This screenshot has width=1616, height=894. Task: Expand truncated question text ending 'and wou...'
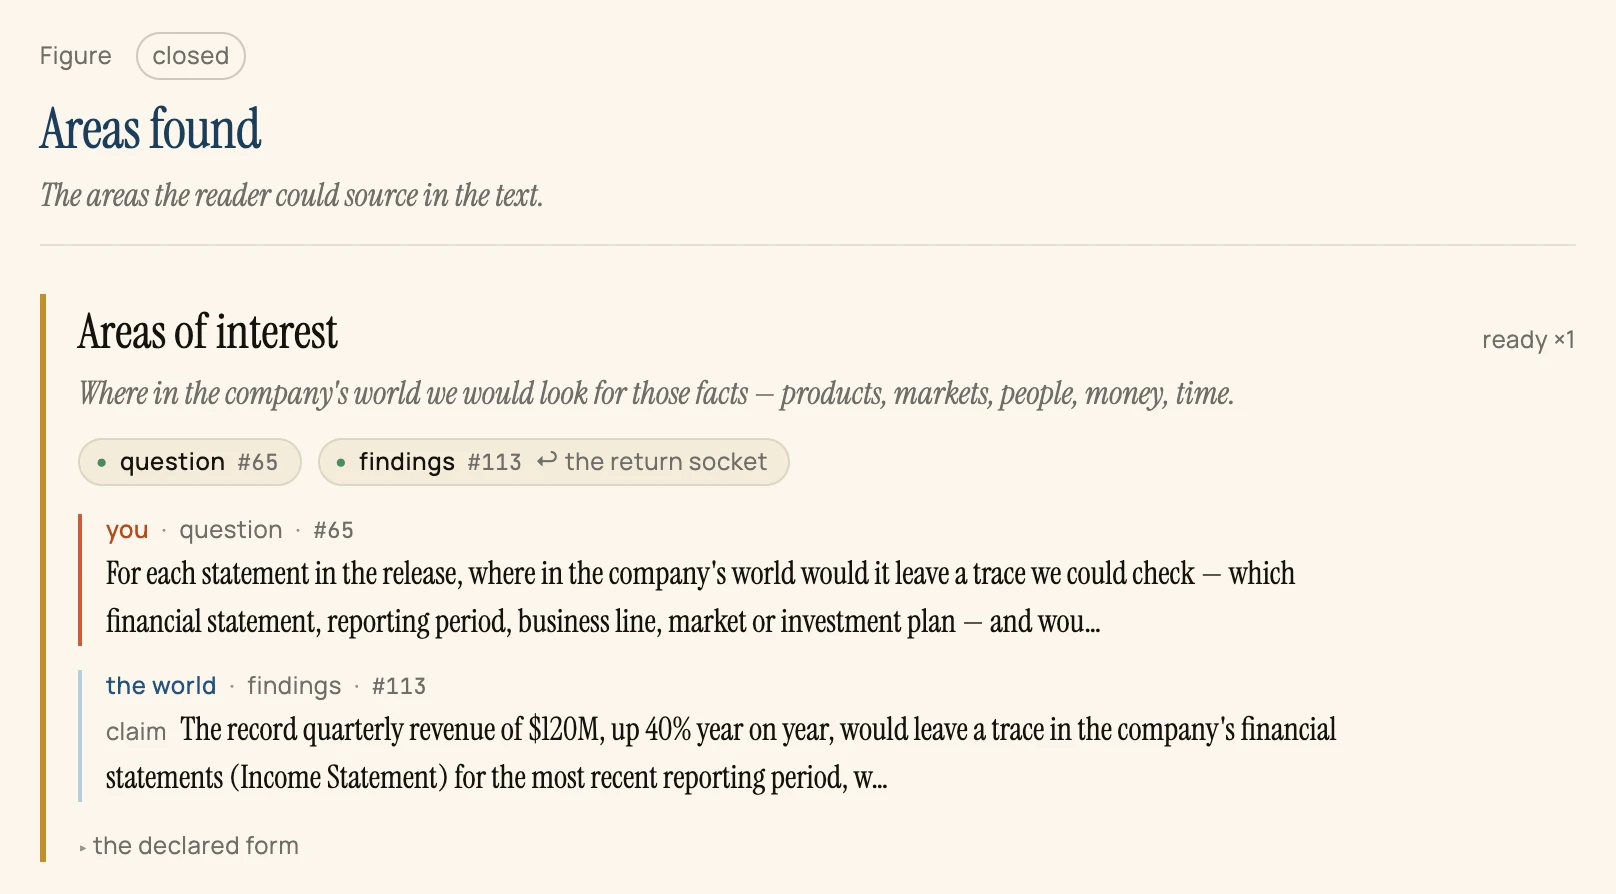pos(700,598)
